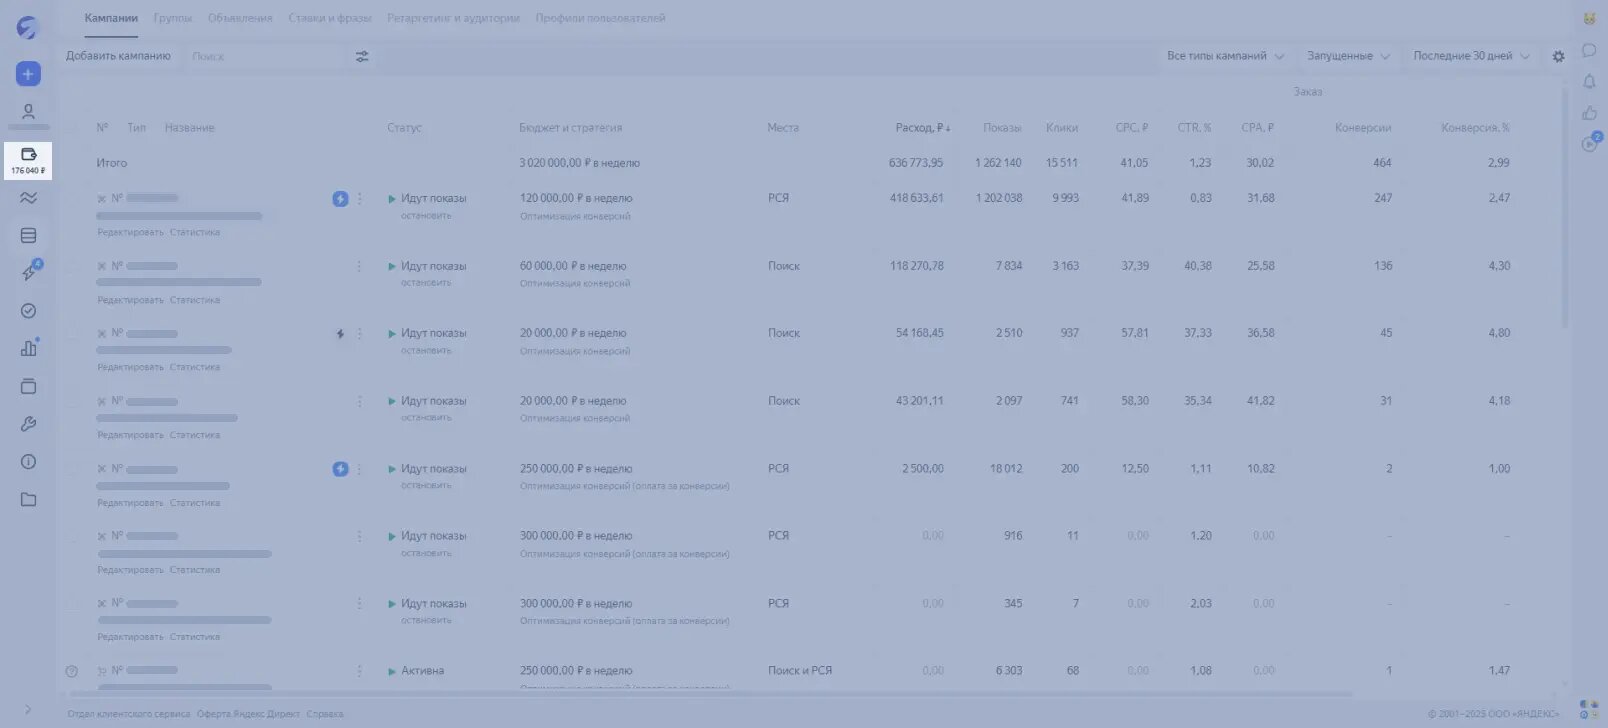Open table settings gear icon
The image size is (1608, 728).
(x=1558, y=57)
